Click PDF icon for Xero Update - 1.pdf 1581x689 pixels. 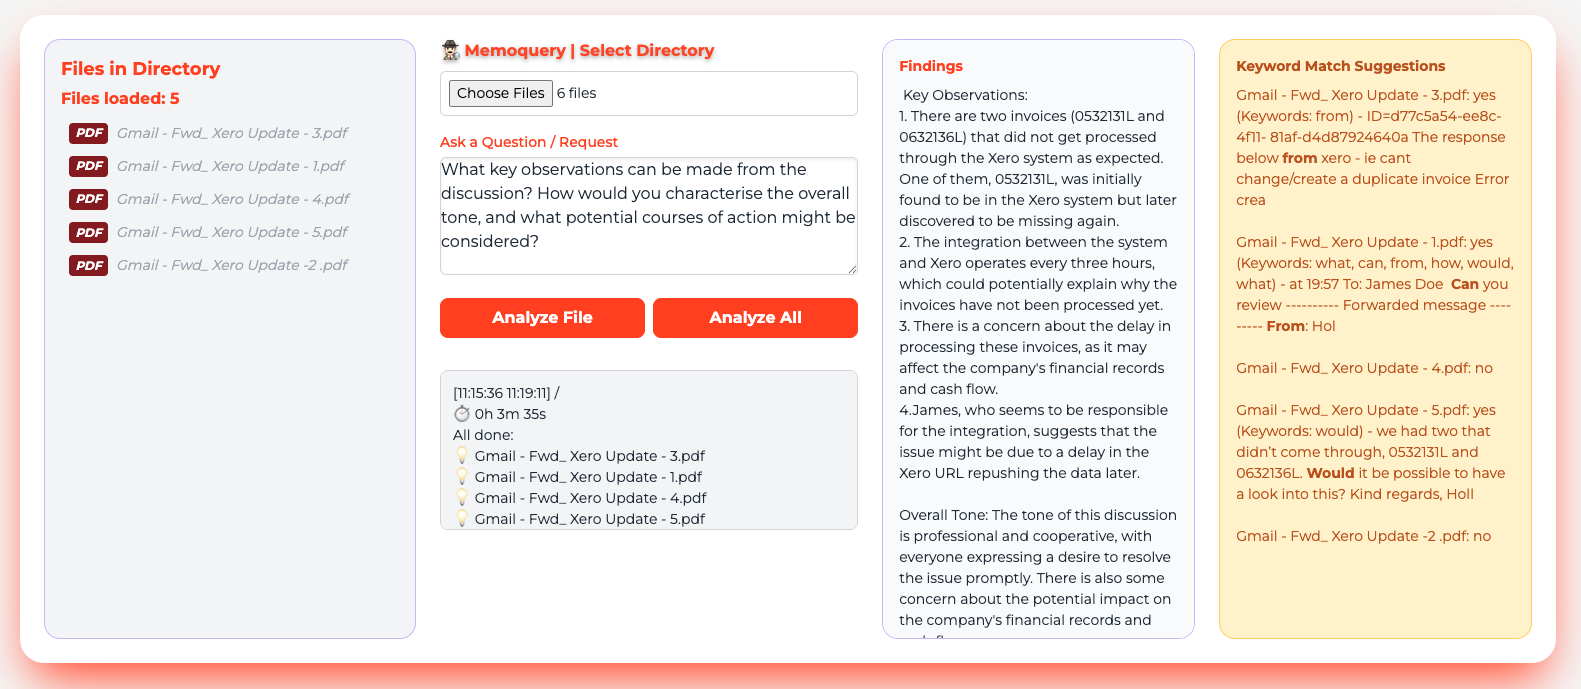tap(88, 166)
